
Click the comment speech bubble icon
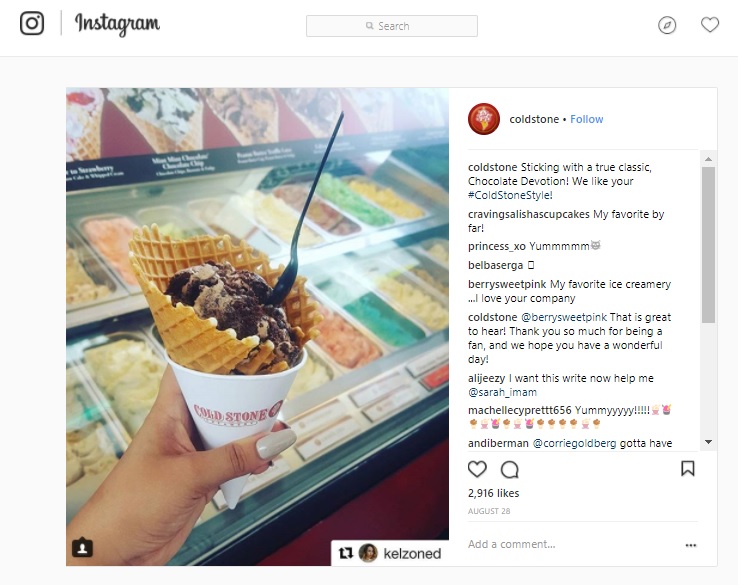(x=510, y=469)
